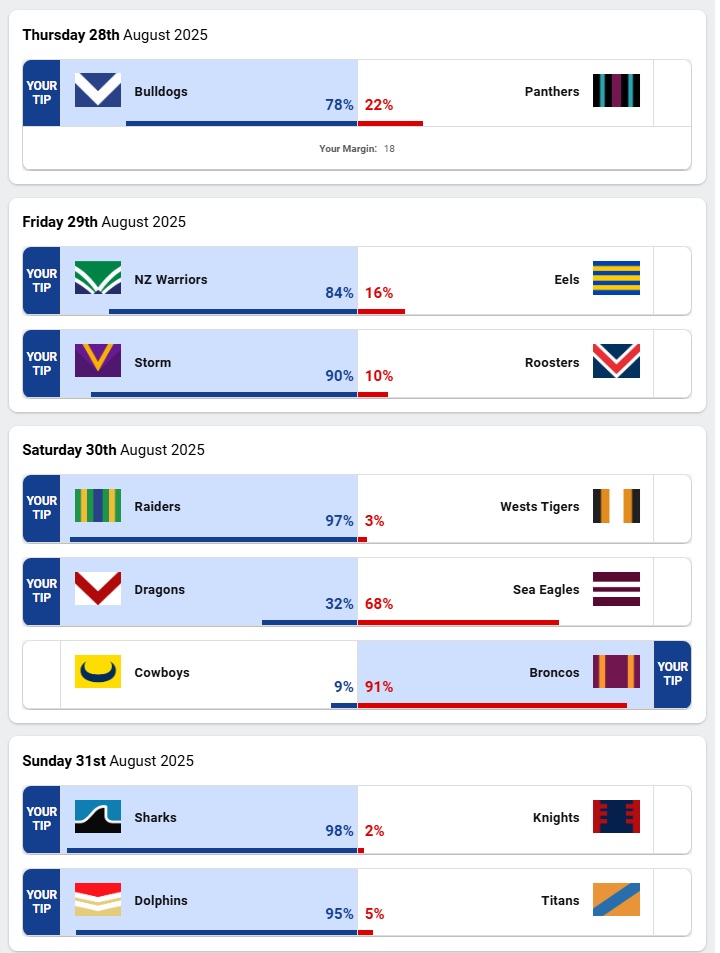The width and height of the screenshot is (720, 953).
Task: Toggle tip to Panthers side box
Action: tap(672, 93)
